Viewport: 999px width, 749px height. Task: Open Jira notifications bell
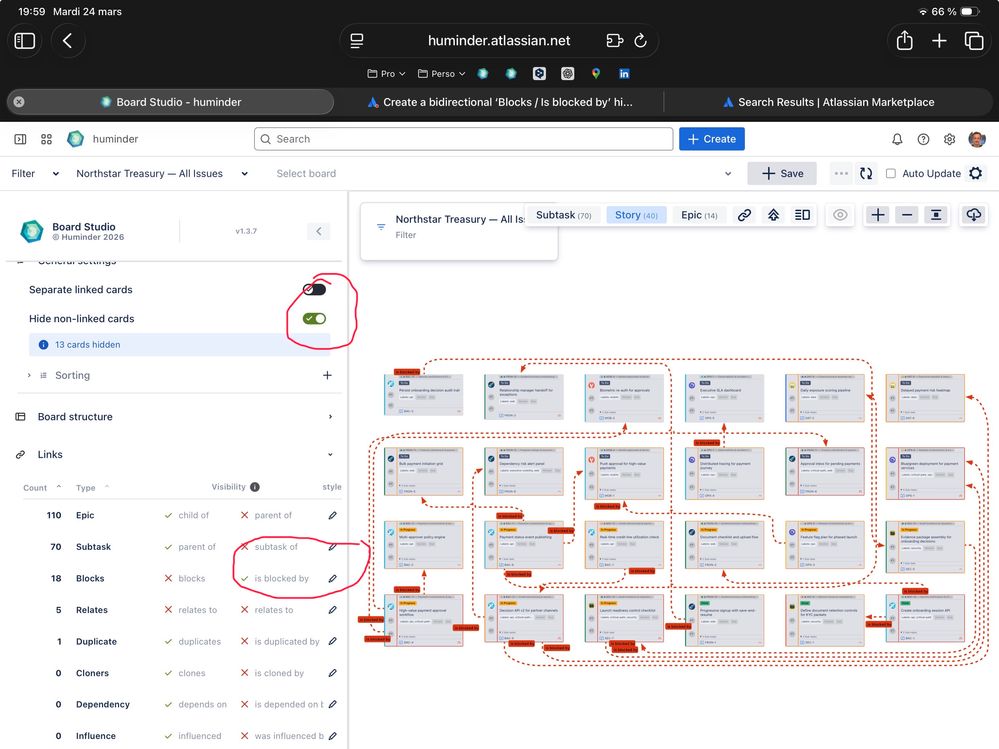click(897, 139)
